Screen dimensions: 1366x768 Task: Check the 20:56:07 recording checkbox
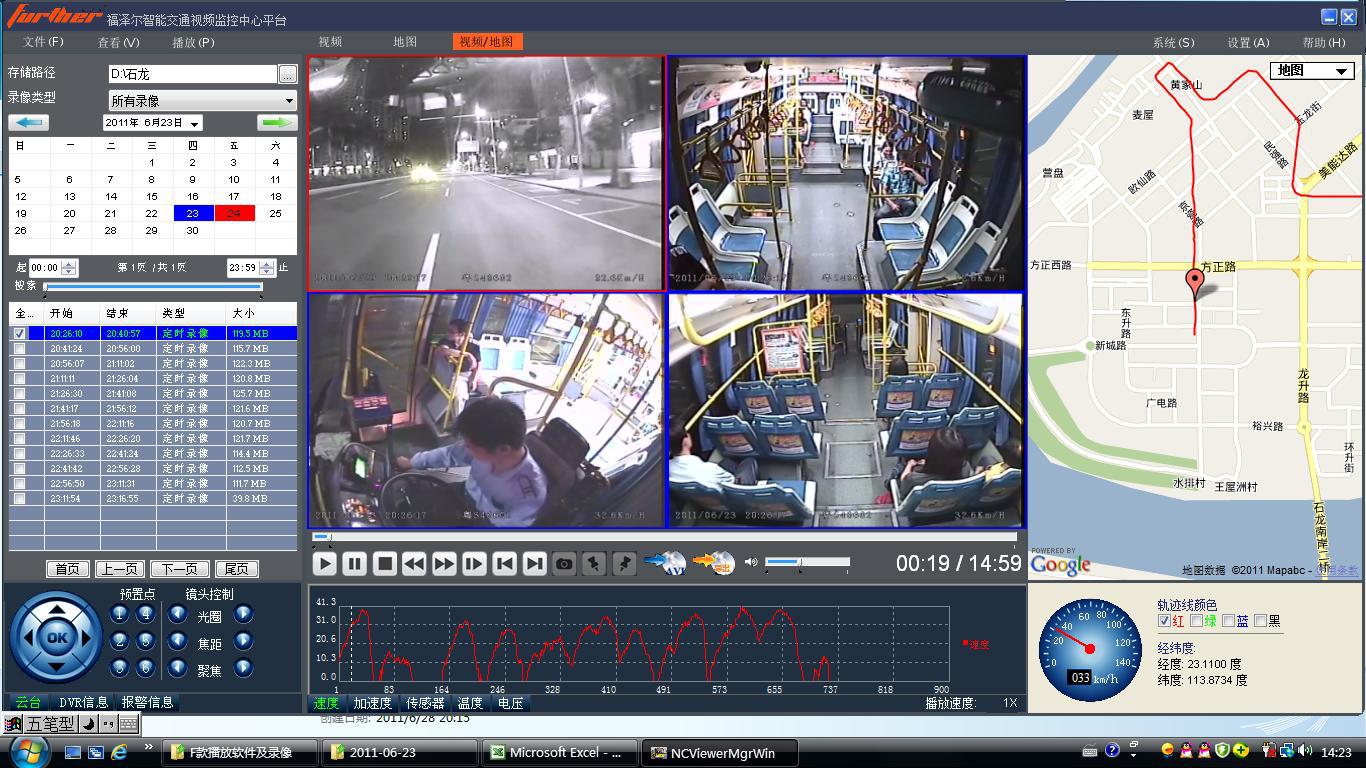pos(19,364)
